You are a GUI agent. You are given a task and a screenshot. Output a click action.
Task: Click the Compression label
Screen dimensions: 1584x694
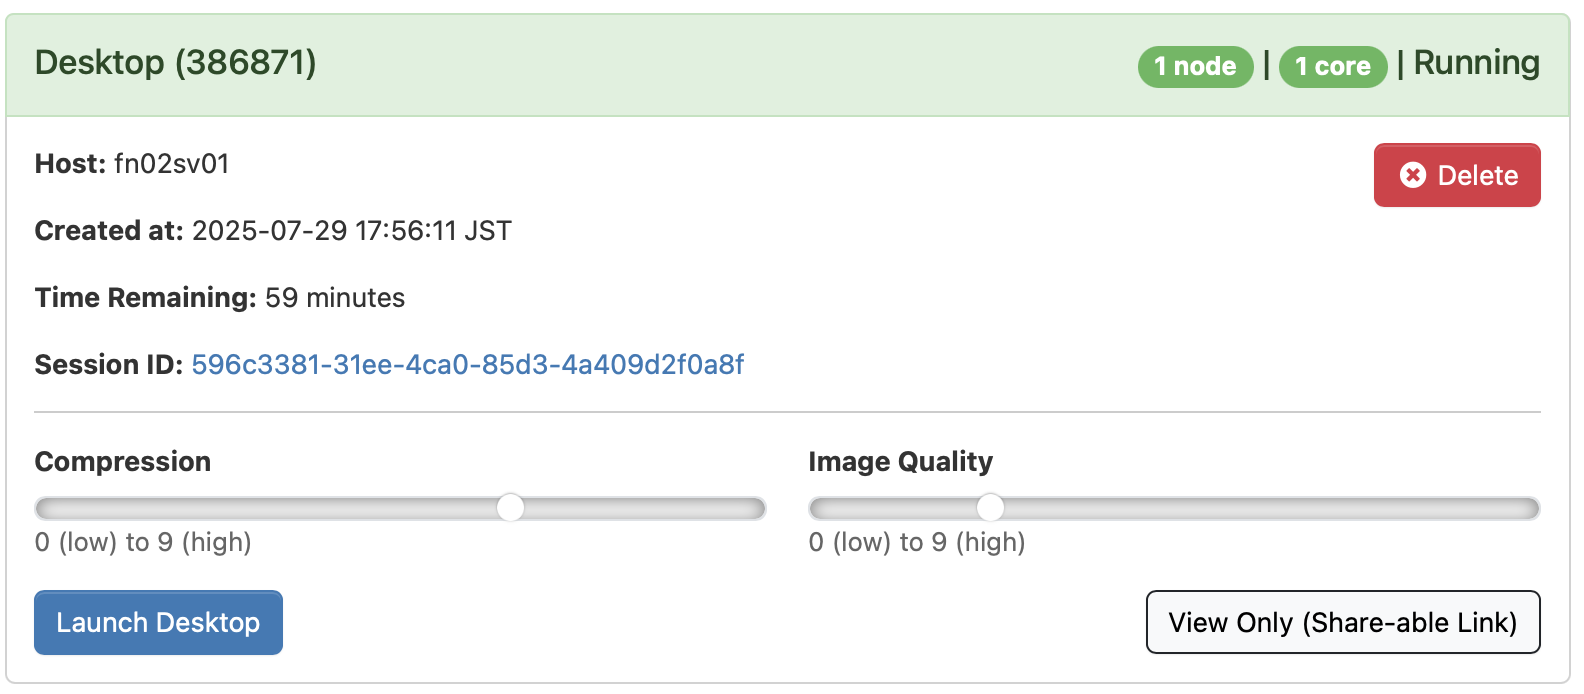pos(123,462)
